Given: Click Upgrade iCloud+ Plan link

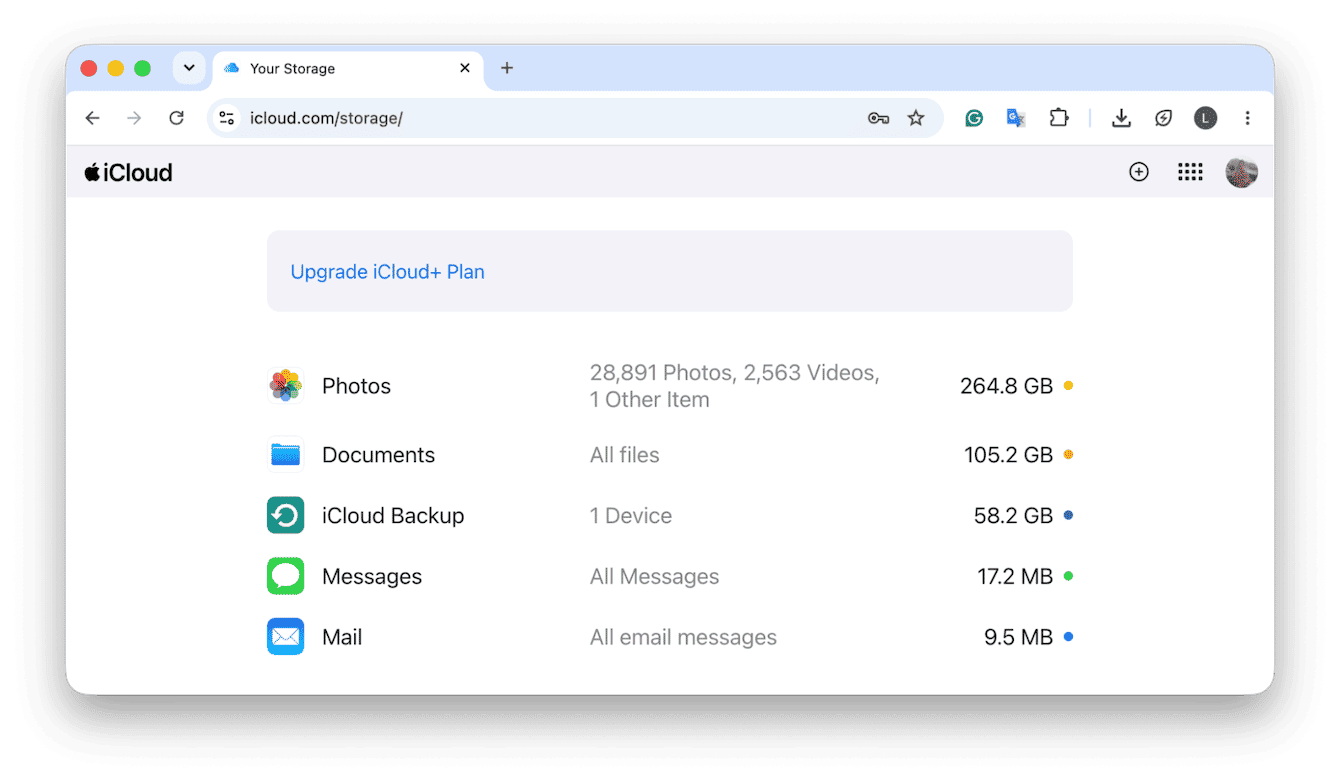Looking at the screenshot, I should click(x=388, y=272).
